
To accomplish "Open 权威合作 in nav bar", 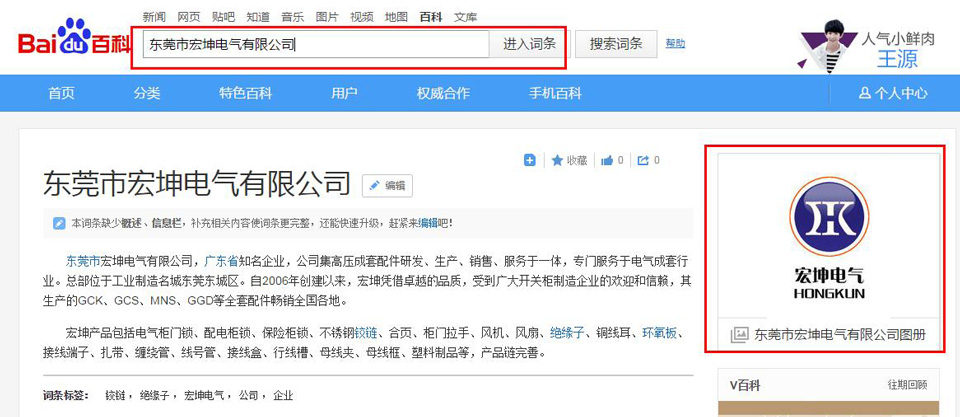I will [443, 93].
